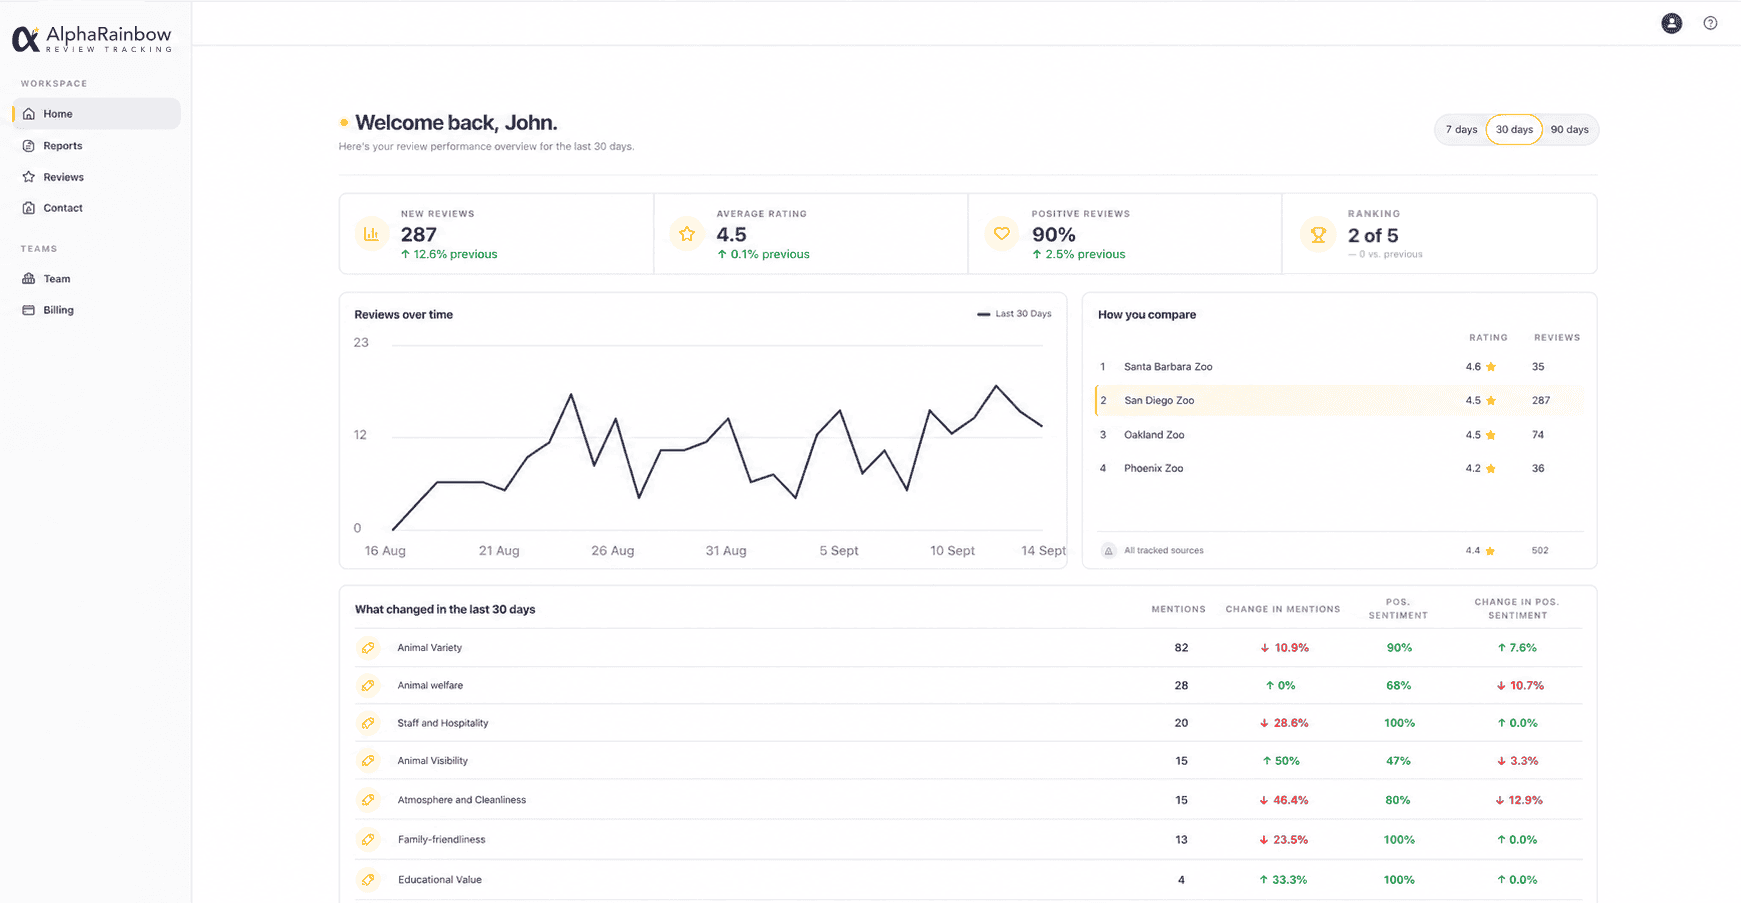Image resolution: width=1741 pixels, height=903 pixels.
Task: Select the 30 days range option
Action: click(1514, 130)
